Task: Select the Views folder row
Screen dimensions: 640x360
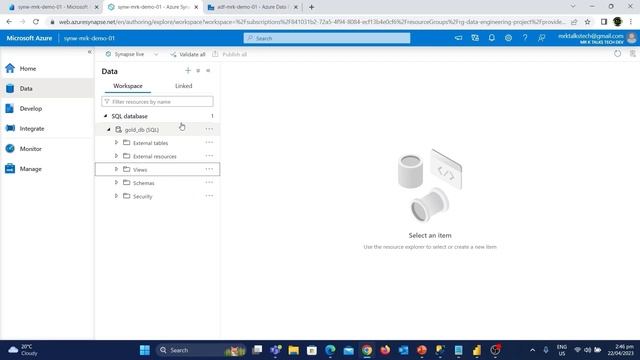Action: point(157,169)
